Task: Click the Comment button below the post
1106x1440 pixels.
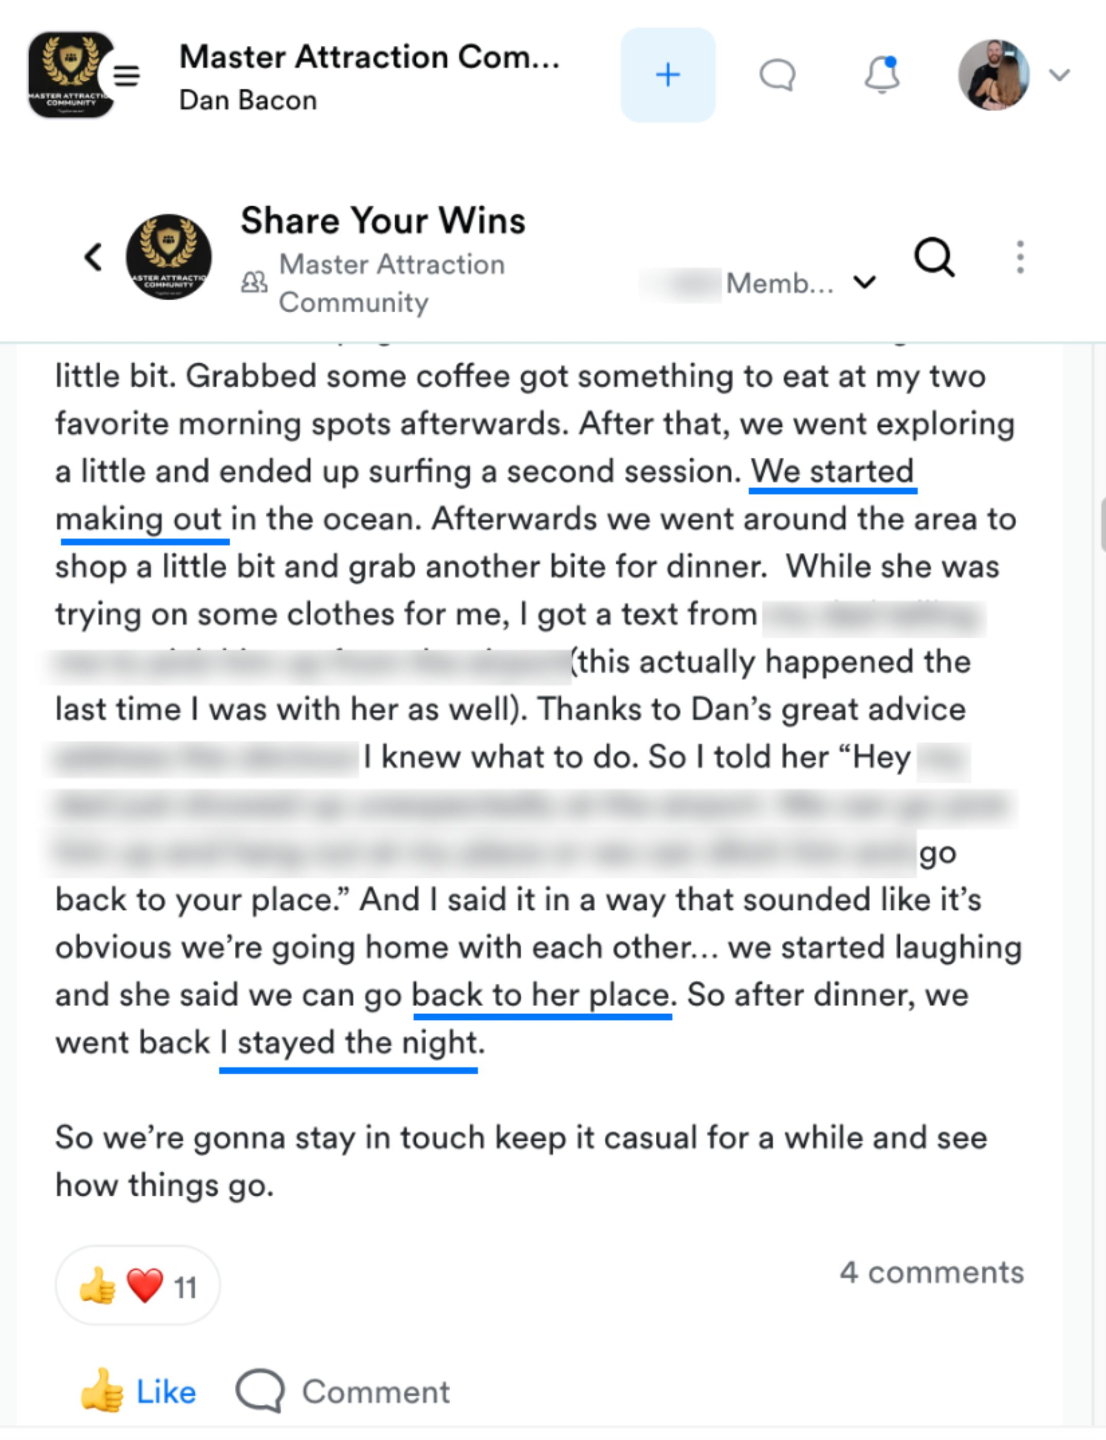Action: (343, 1391)
